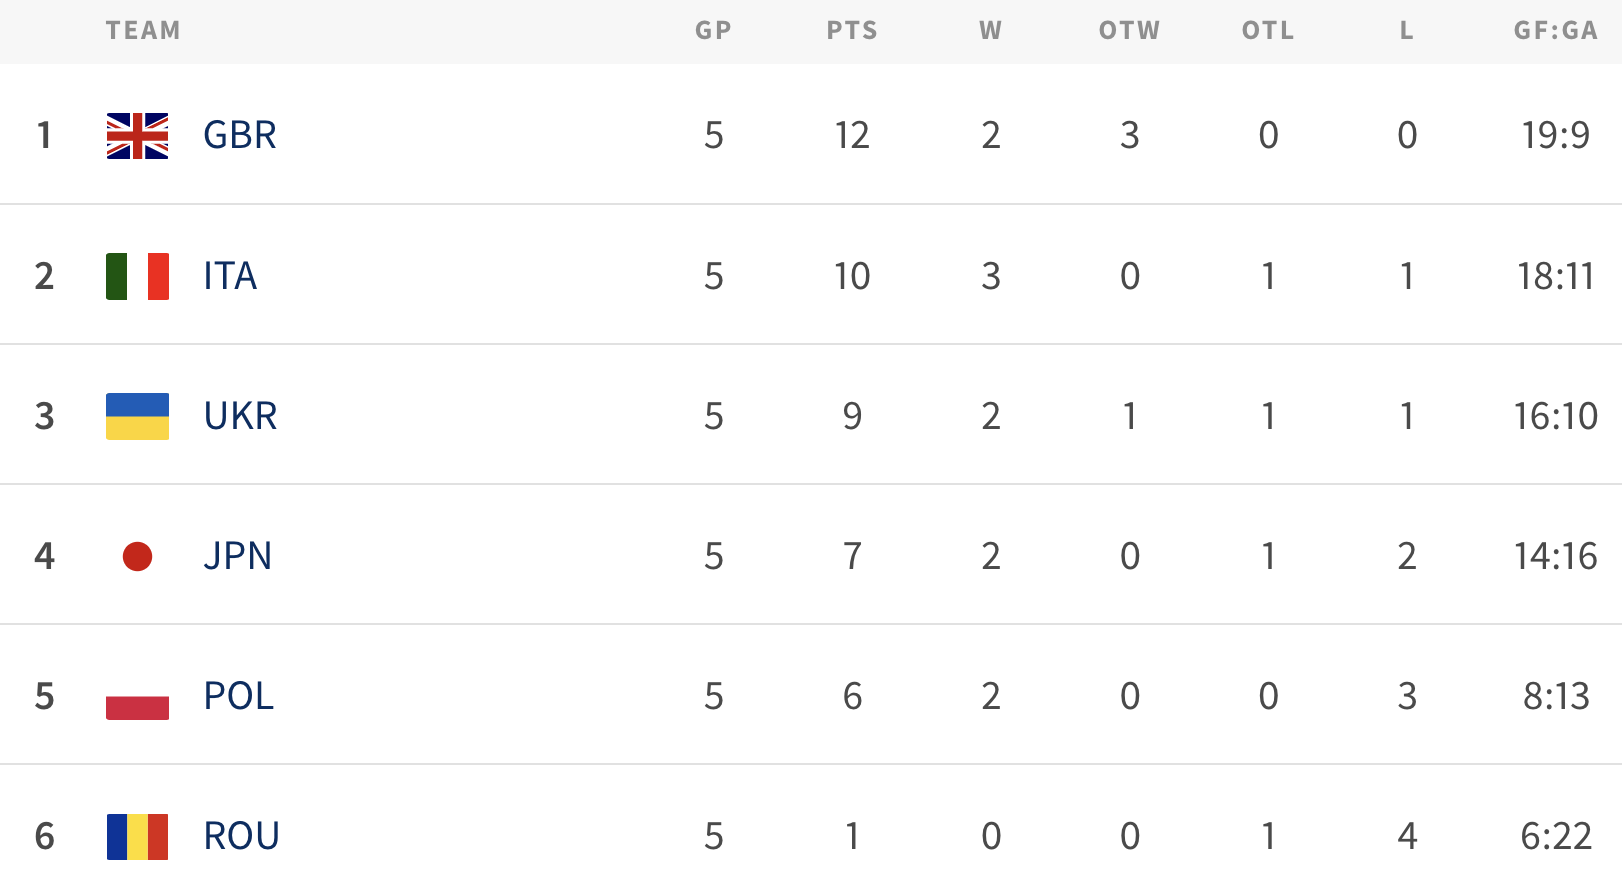Select the JPN team name

tap(238, 556)
